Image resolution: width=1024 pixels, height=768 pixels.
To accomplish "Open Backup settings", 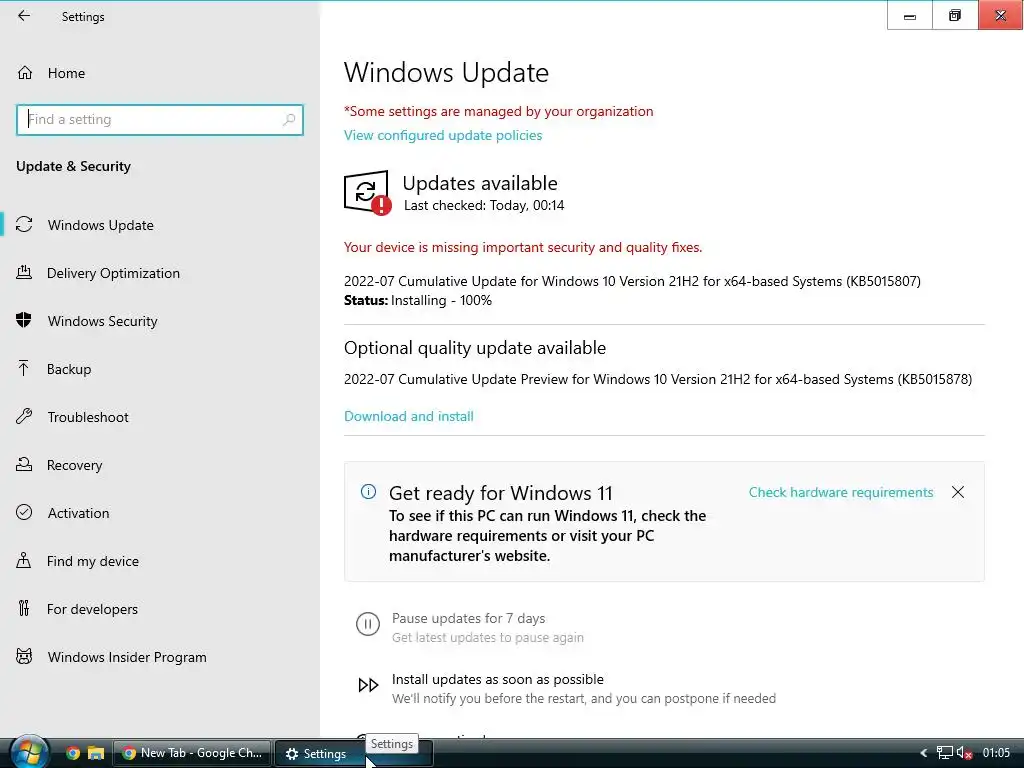I will [x=69, y=369].
